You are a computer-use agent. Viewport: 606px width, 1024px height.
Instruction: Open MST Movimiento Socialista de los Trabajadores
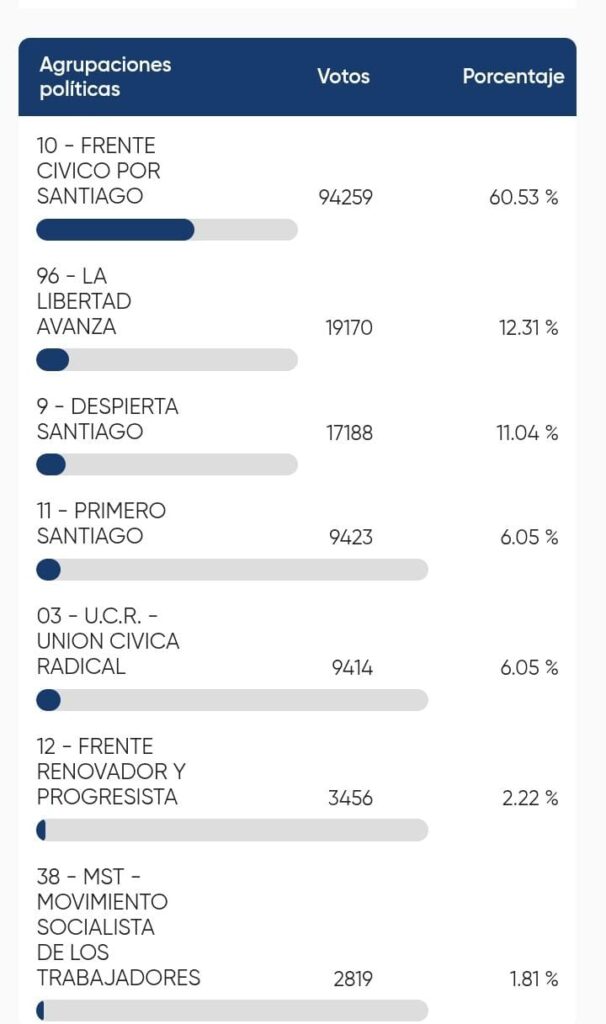coord(118,927)
